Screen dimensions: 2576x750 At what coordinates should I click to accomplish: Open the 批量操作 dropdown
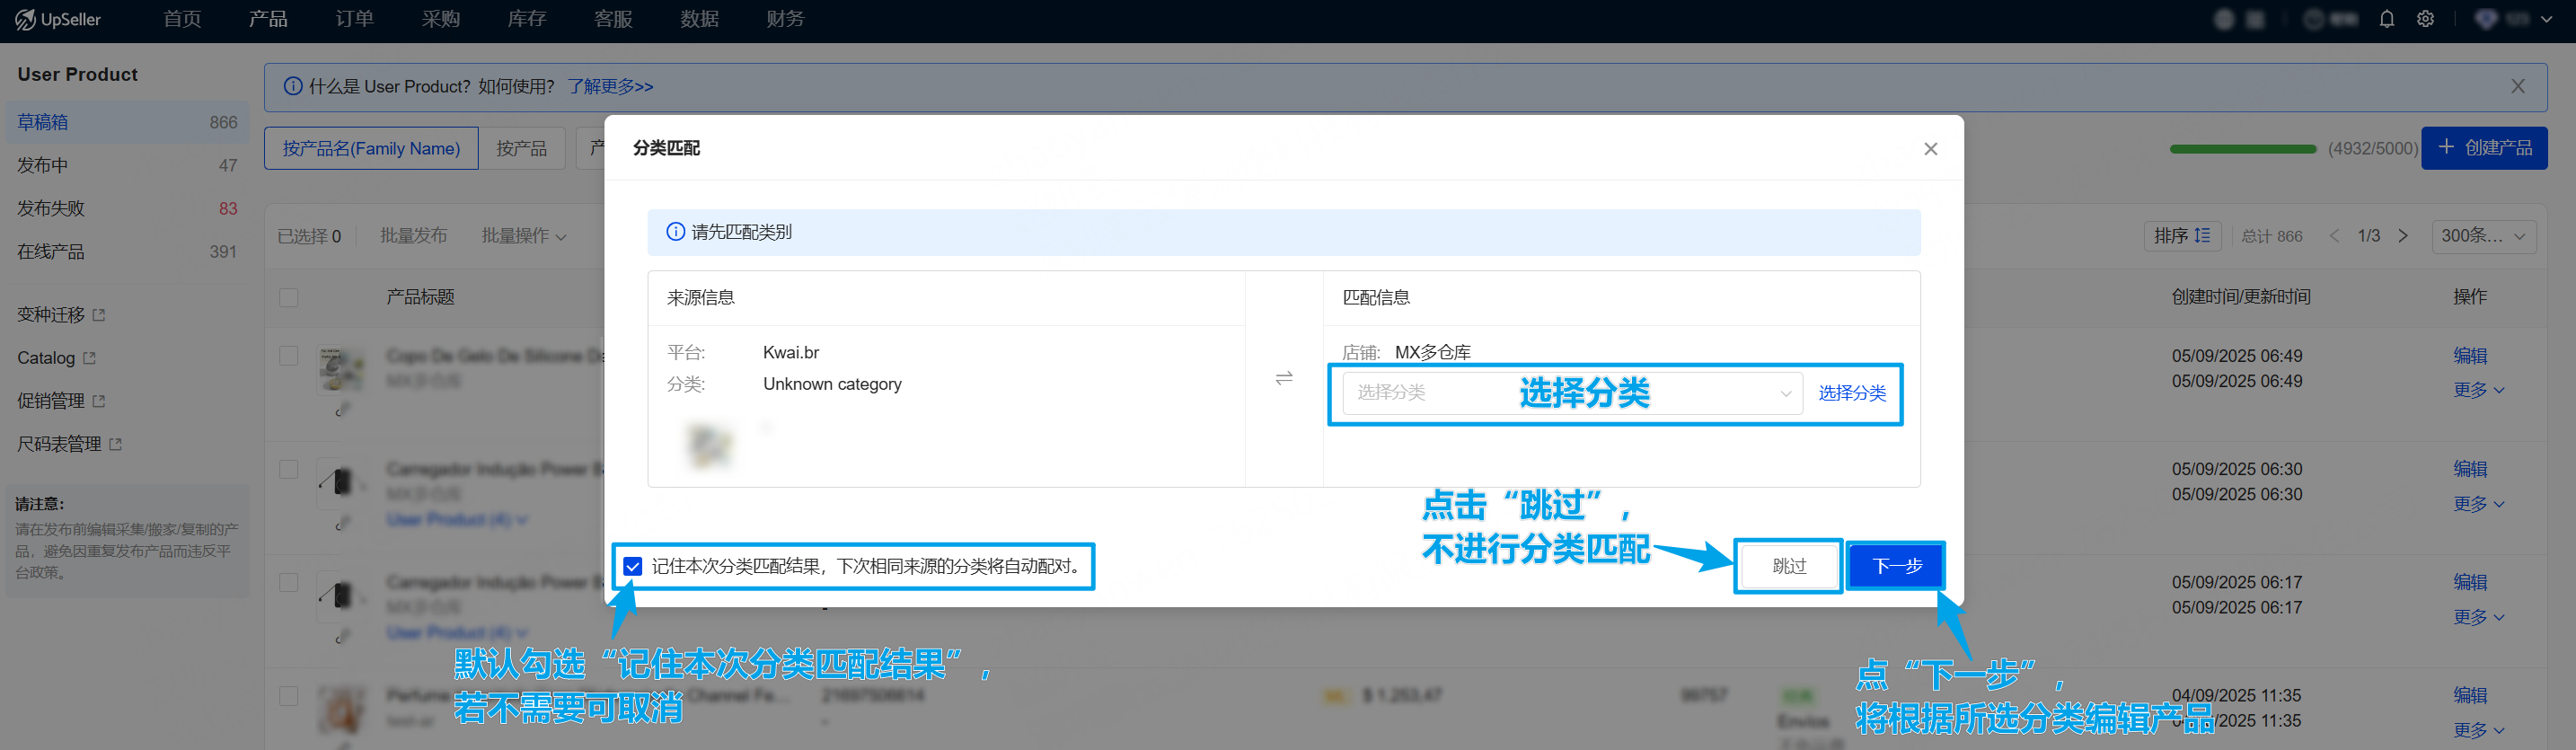pos(524,236)
